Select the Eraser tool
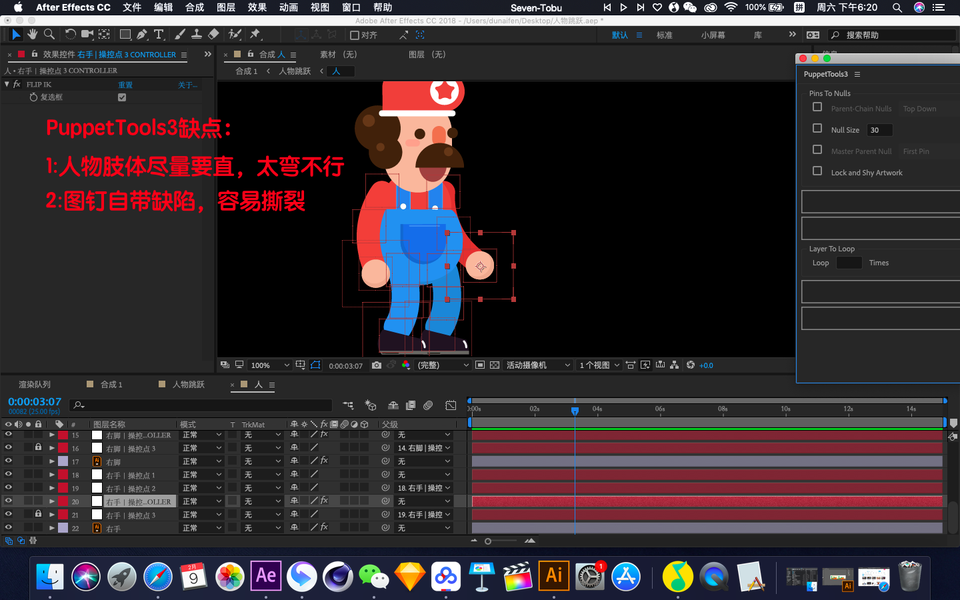This screenshot has width=960, height=600. coord(213,34)
